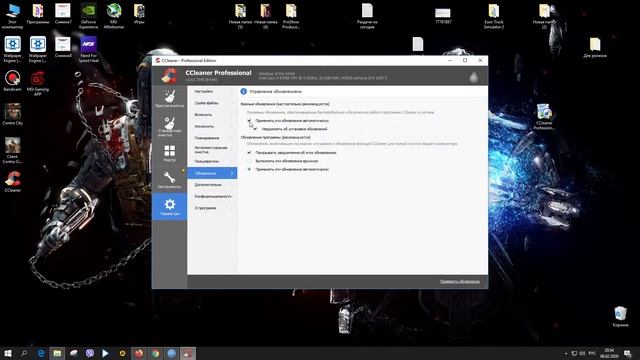Open the taskbar clock and date
Image resolution: width=640 pixels, height=360 pixels.
coord(609,353)
